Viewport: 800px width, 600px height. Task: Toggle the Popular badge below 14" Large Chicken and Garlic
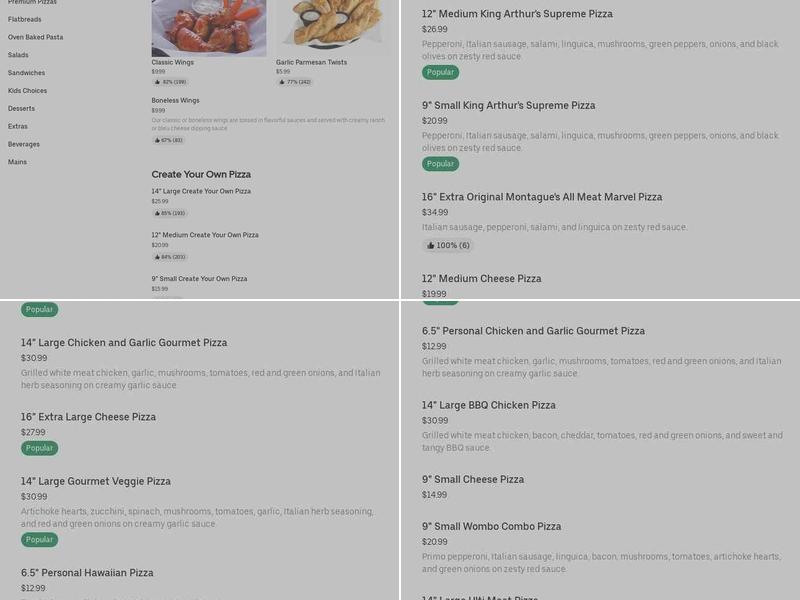pos(37,309)
